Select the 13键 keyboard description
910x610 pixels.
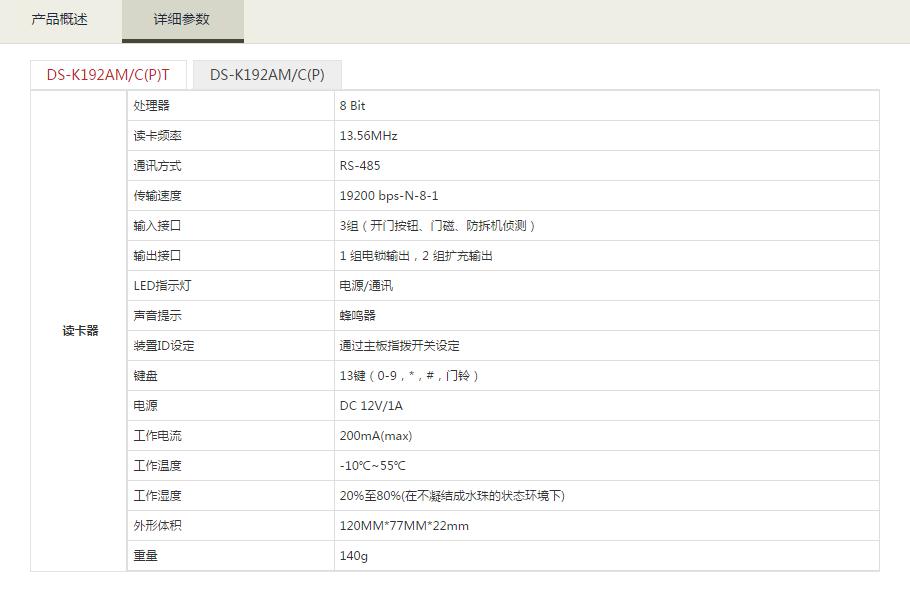[x=410, y=376]
